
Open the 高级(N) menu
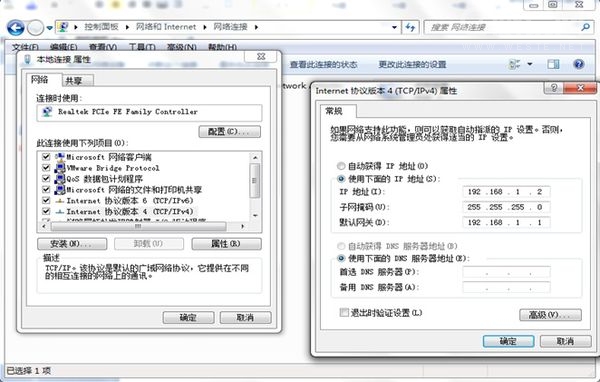181,47
